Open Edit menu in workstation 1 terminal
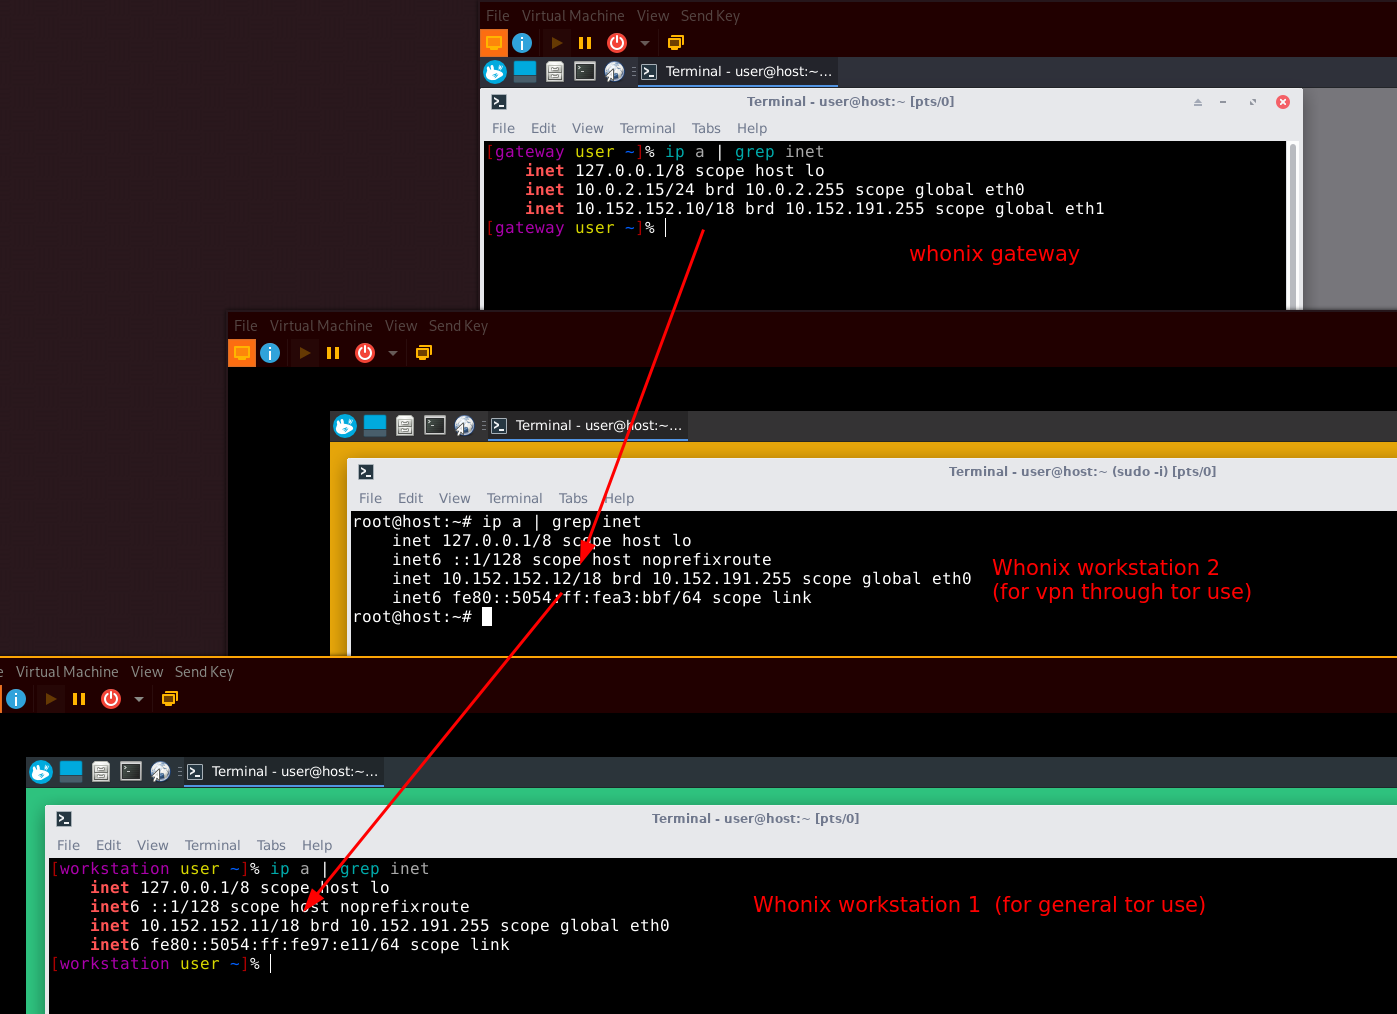Viewport: 1397px width, 1014px height. (108, 845)
